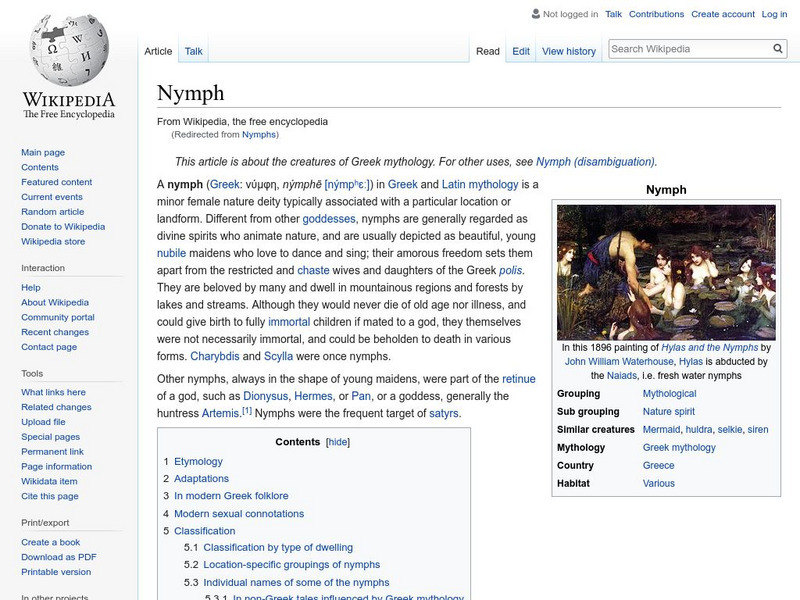
Task: Go to Main page in sidebar
Action: click(43, 152)
